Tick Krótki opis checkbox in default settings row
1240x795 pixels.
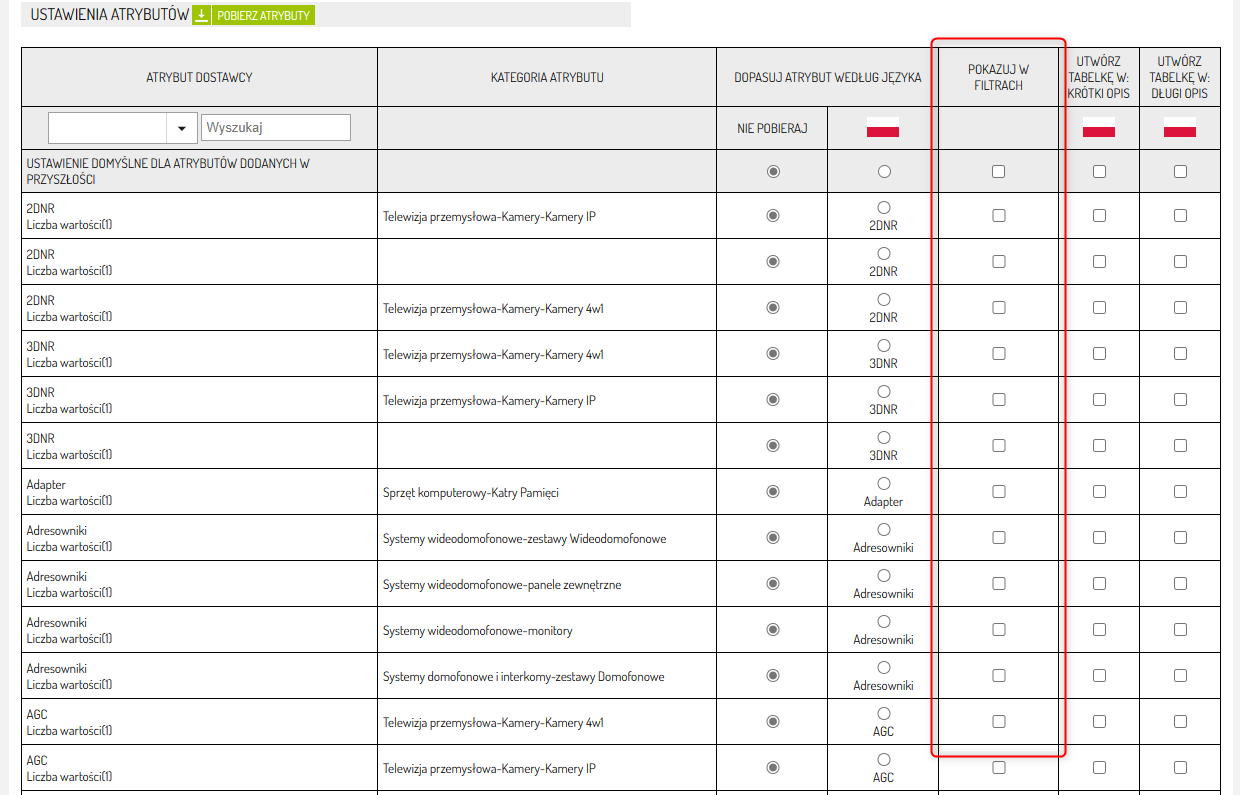coord(1099,171)
